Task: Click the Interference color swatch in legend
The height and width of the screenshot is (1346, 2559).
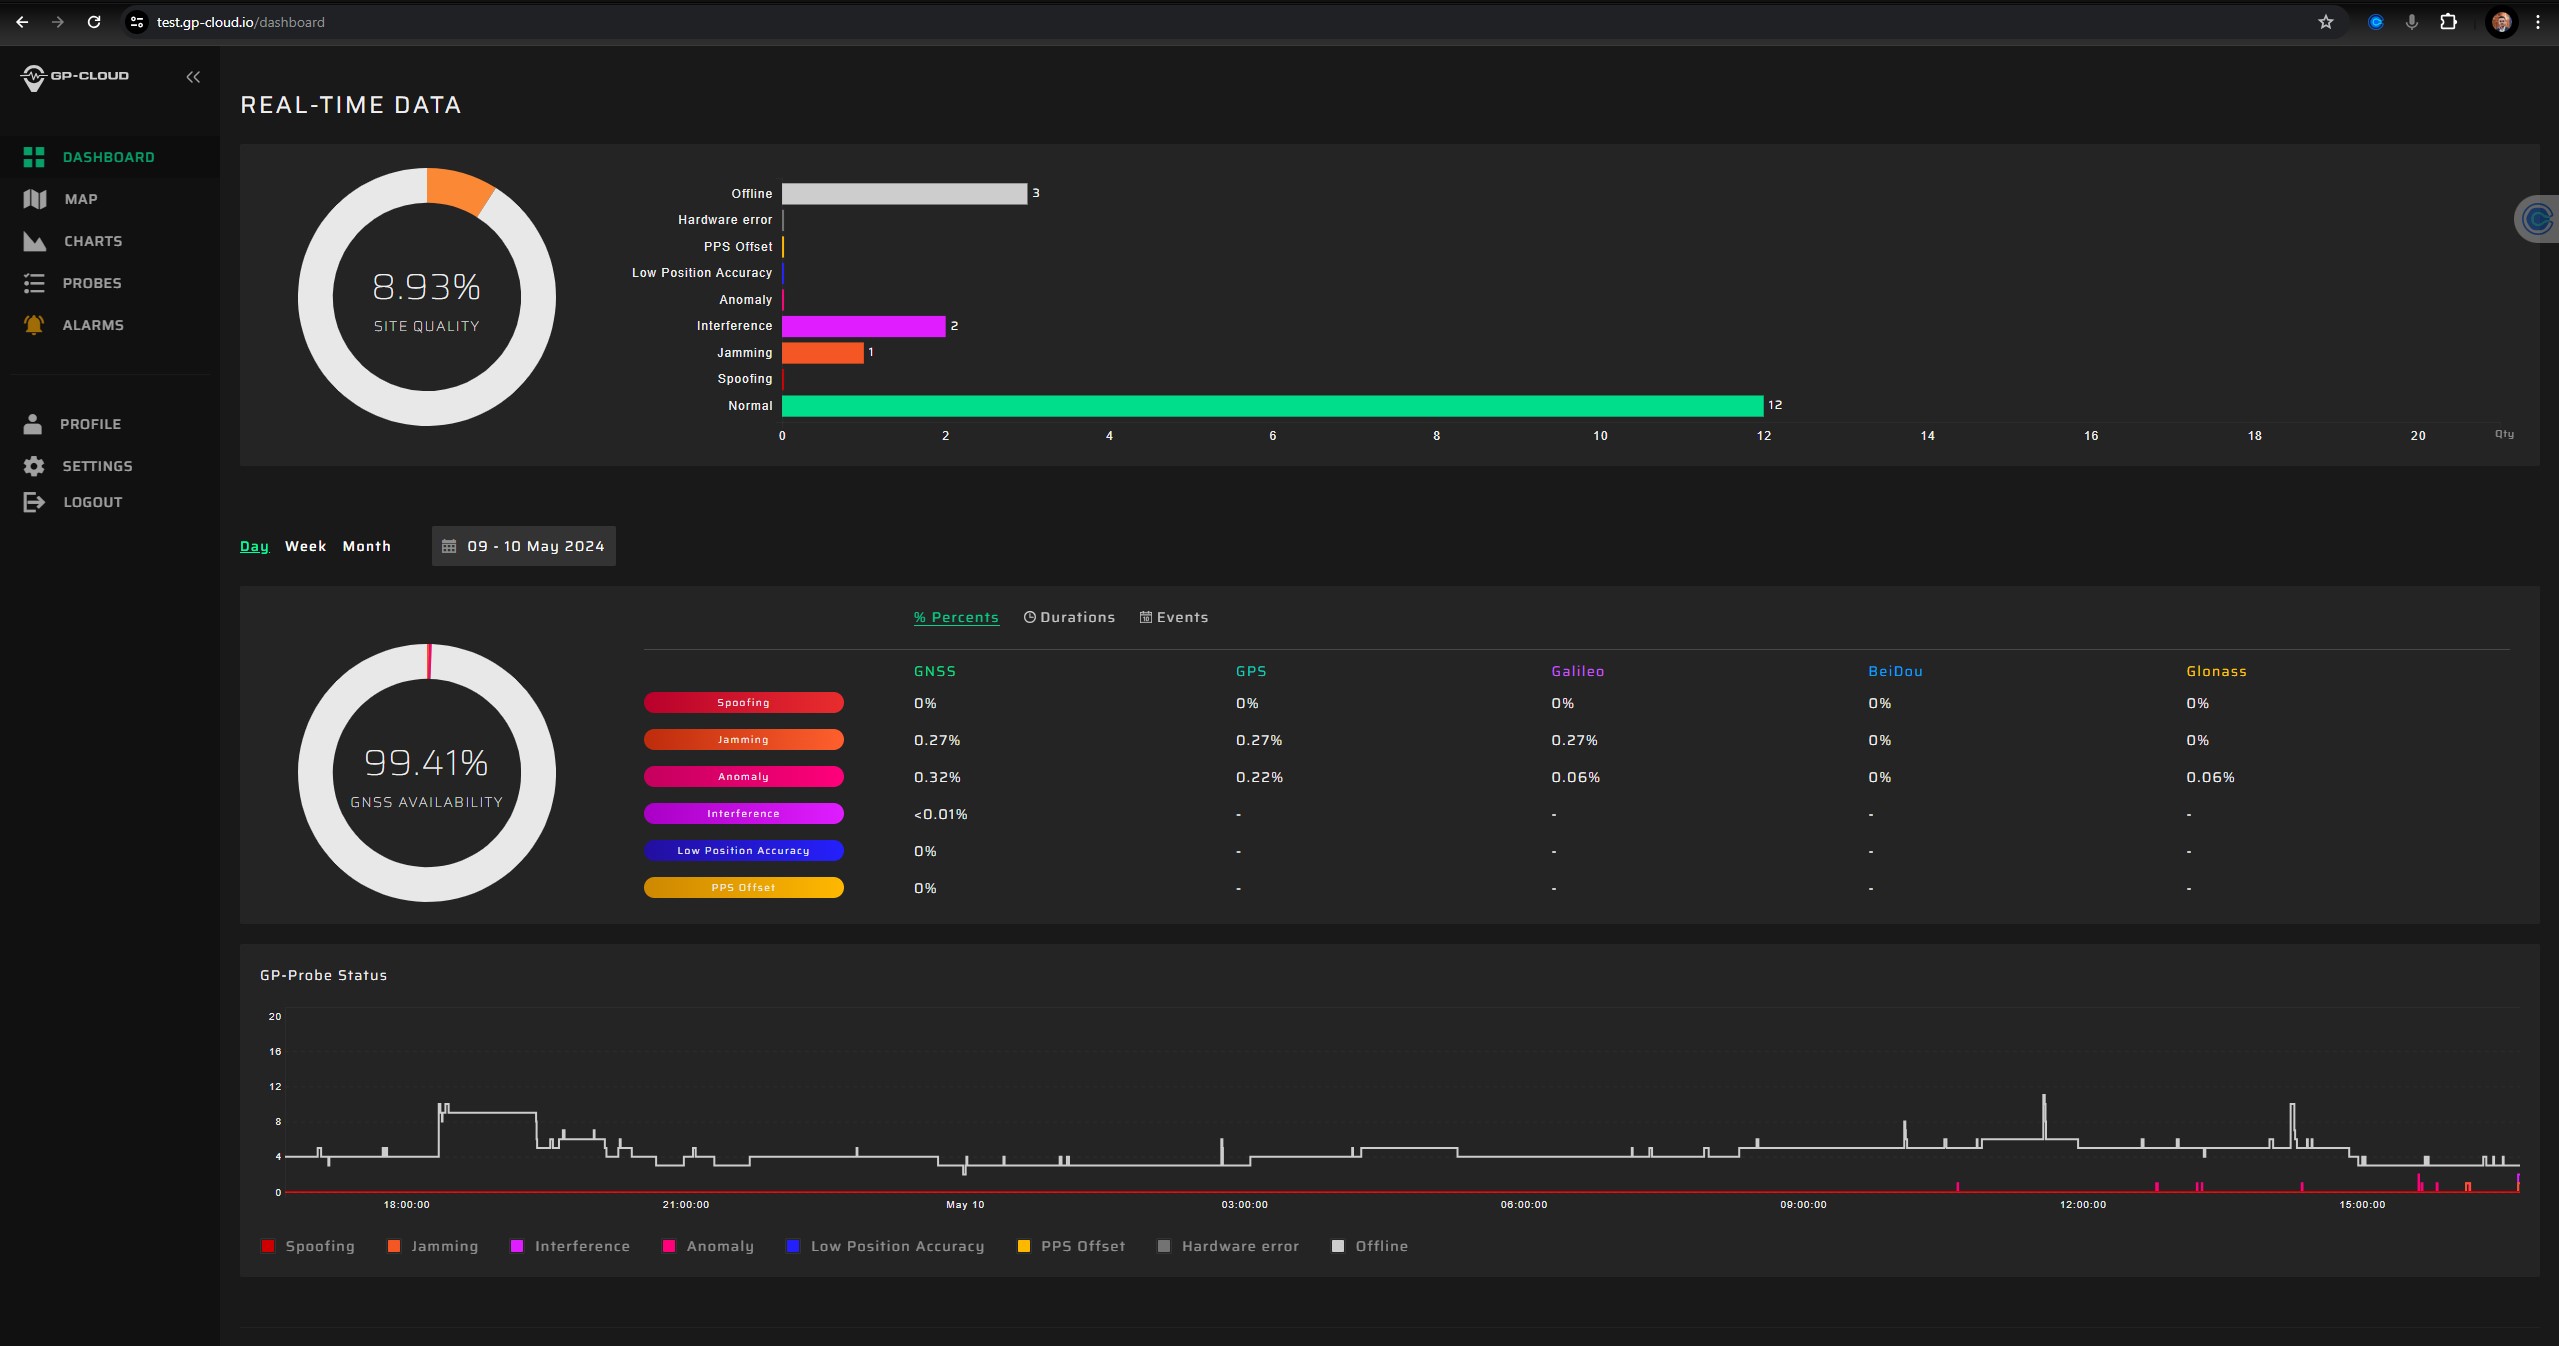Action: [x=517, y=1246]
